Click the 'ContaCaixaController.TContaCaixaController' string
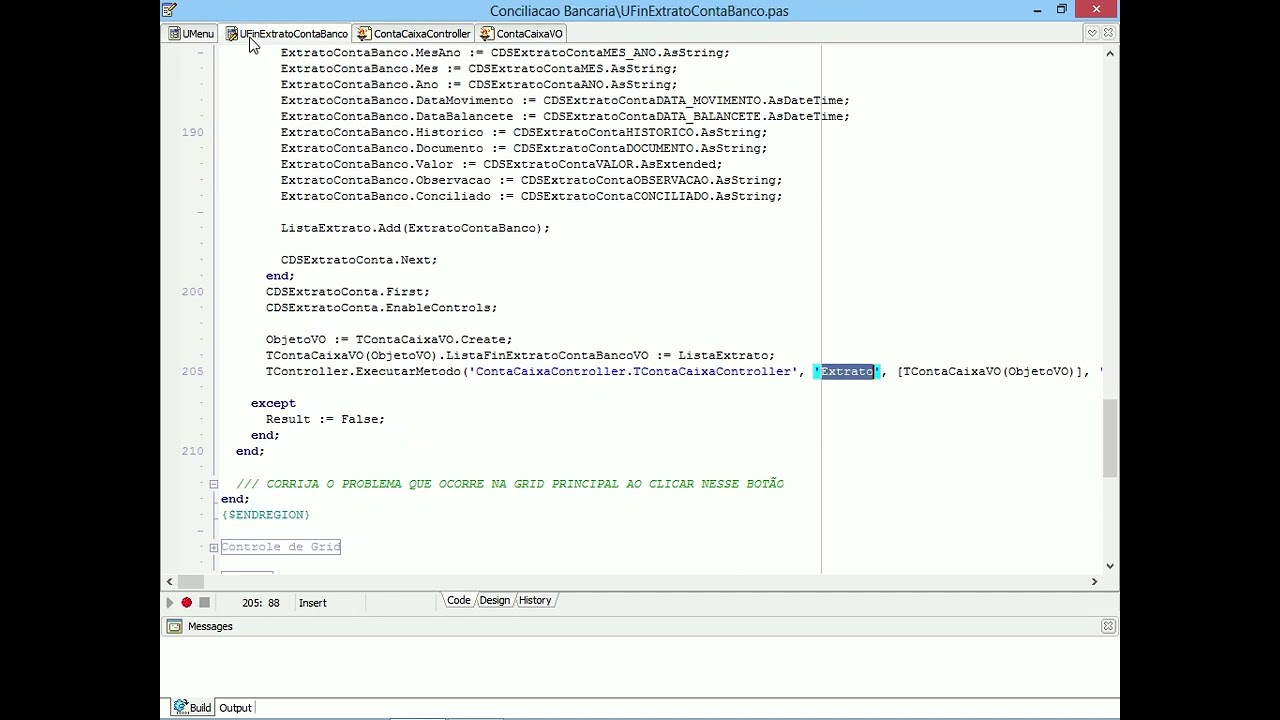 (632, 371)
